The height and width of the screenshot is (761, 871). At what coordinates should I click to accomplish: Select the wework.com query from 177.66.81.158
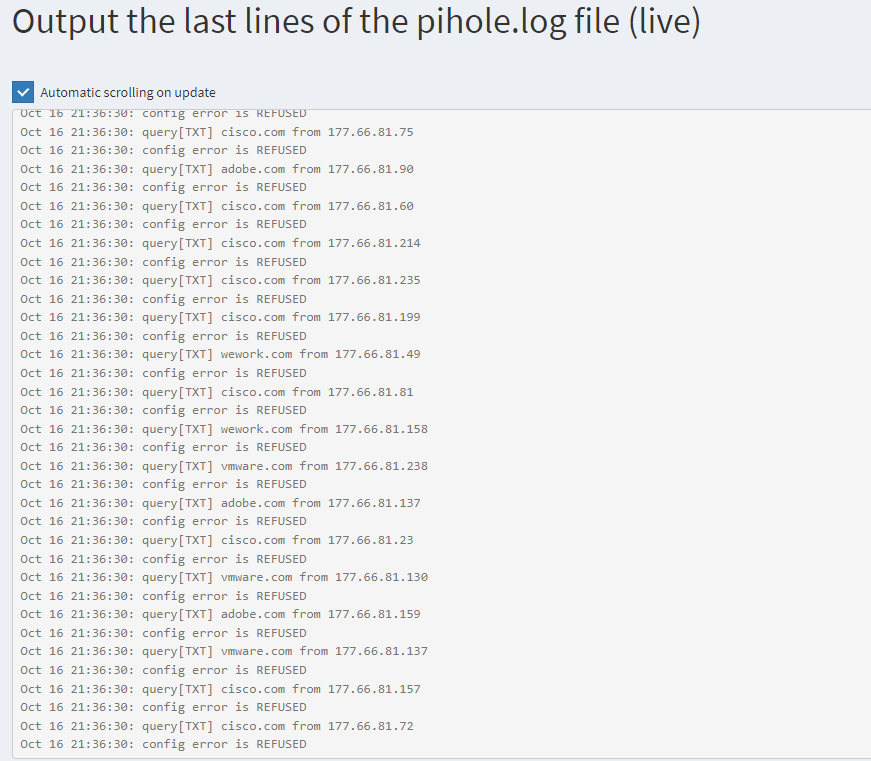pos(224,429)
